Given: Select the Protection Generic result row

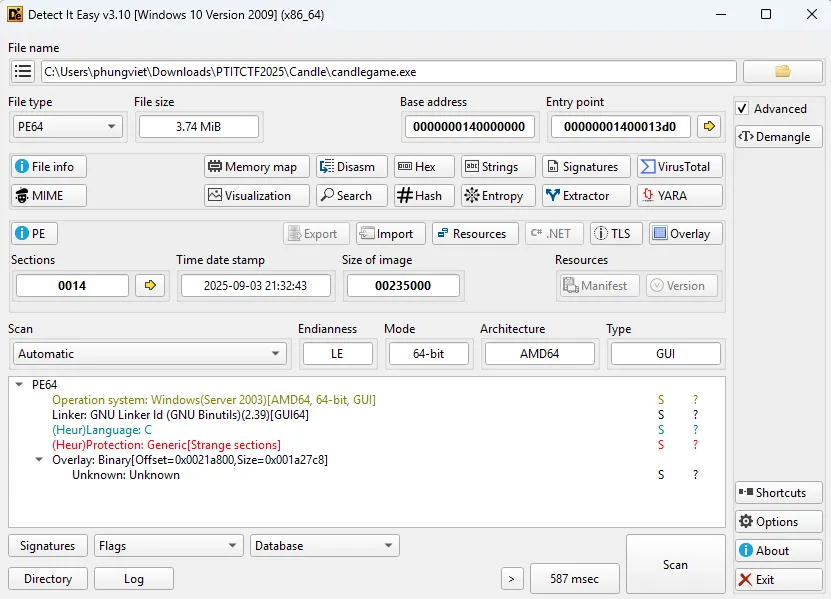Looking at the screenshot, I should coord(166,445).
